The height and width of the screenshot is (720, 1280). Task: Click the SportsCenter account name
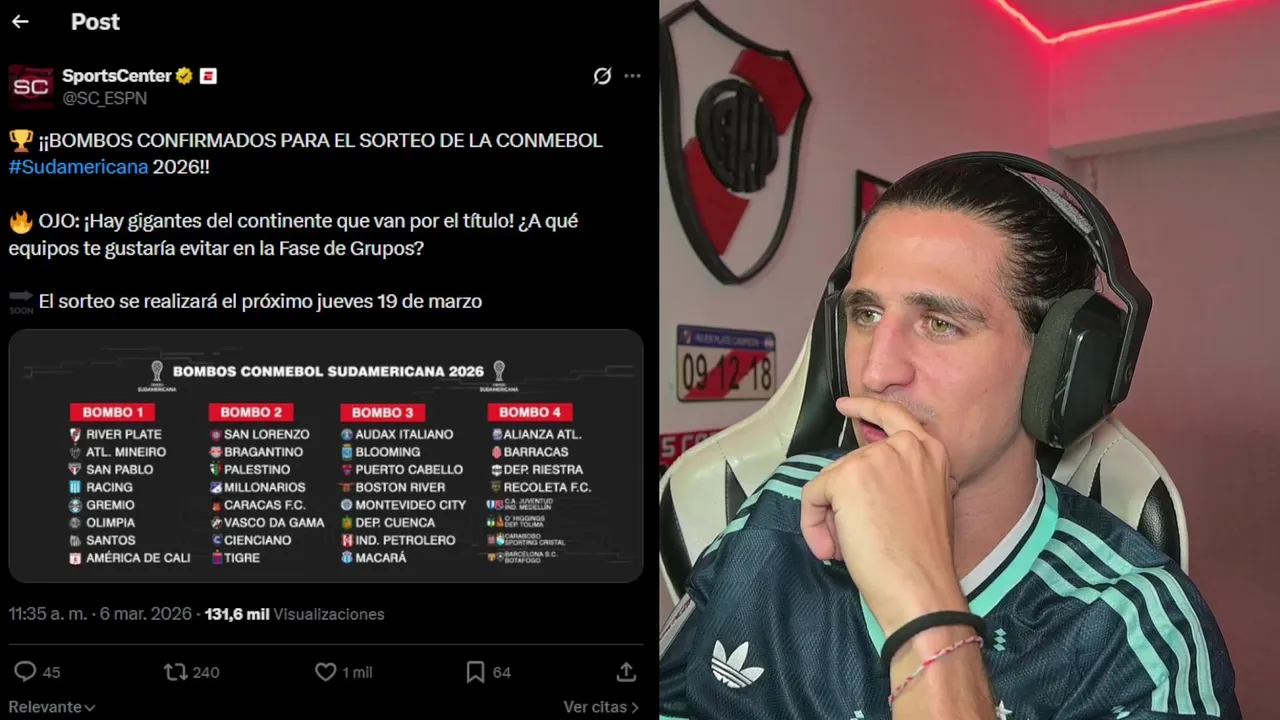(x=116, y=76)
